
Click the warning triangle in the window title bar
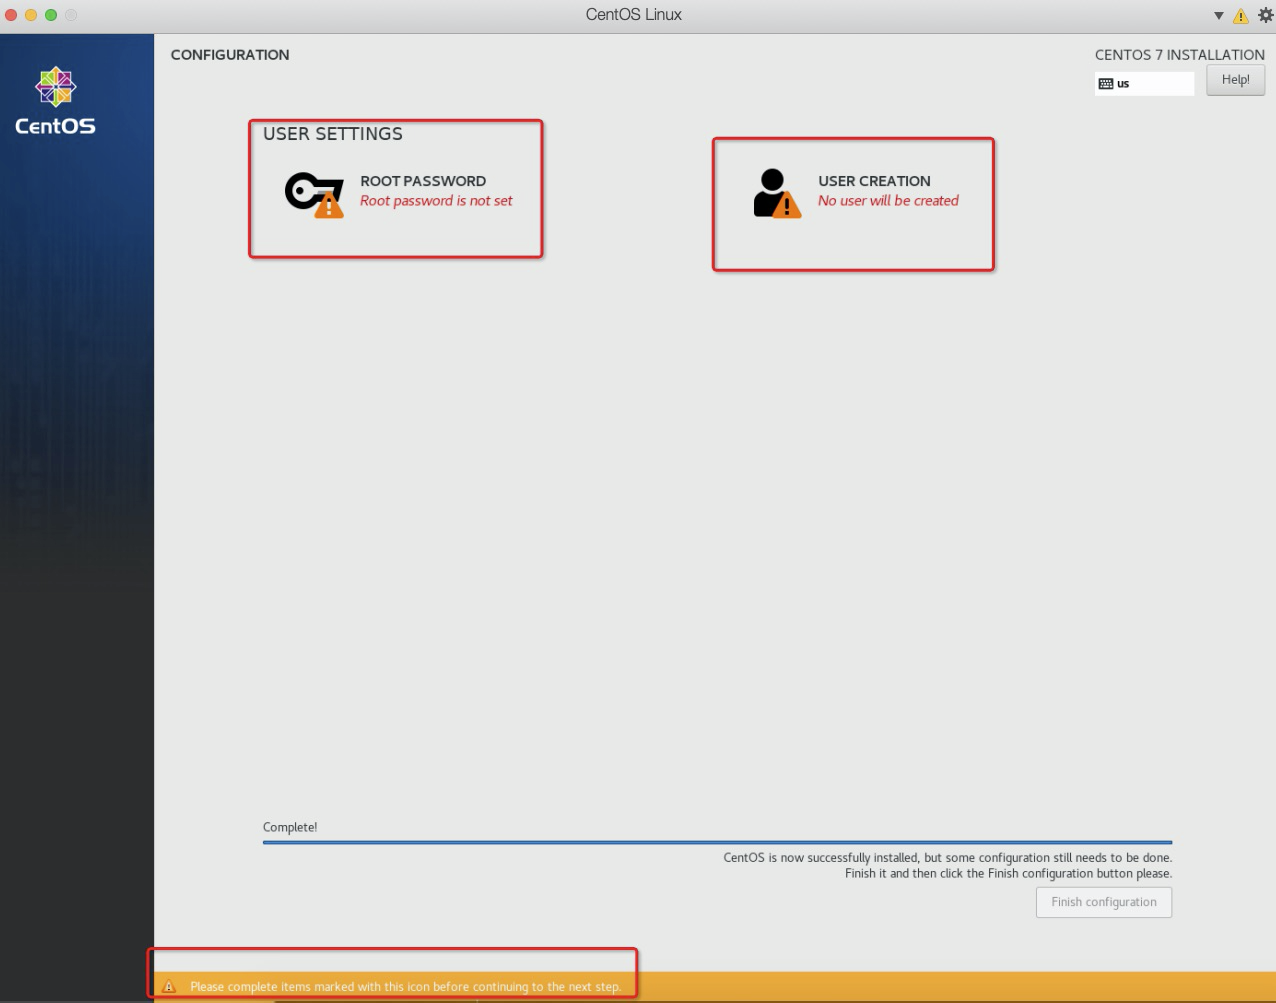1241,16
